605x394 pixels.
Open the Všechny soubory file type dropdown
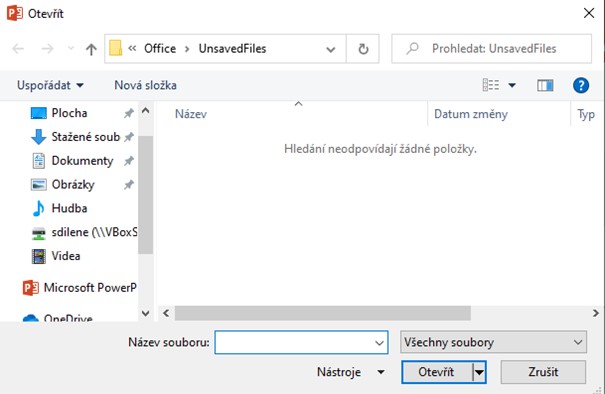pos(493,342)
